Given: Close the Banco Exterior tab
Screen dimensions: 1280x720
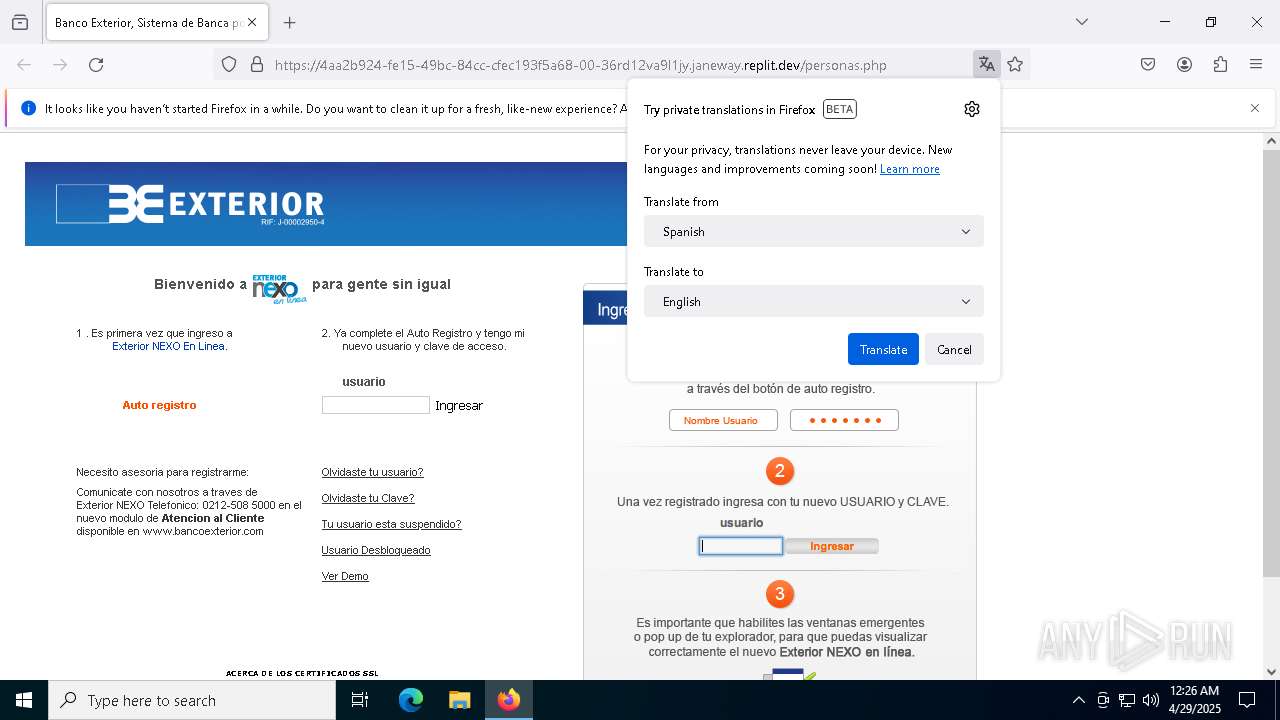Looking at the screenshot, I should click(x=252, y=22).
